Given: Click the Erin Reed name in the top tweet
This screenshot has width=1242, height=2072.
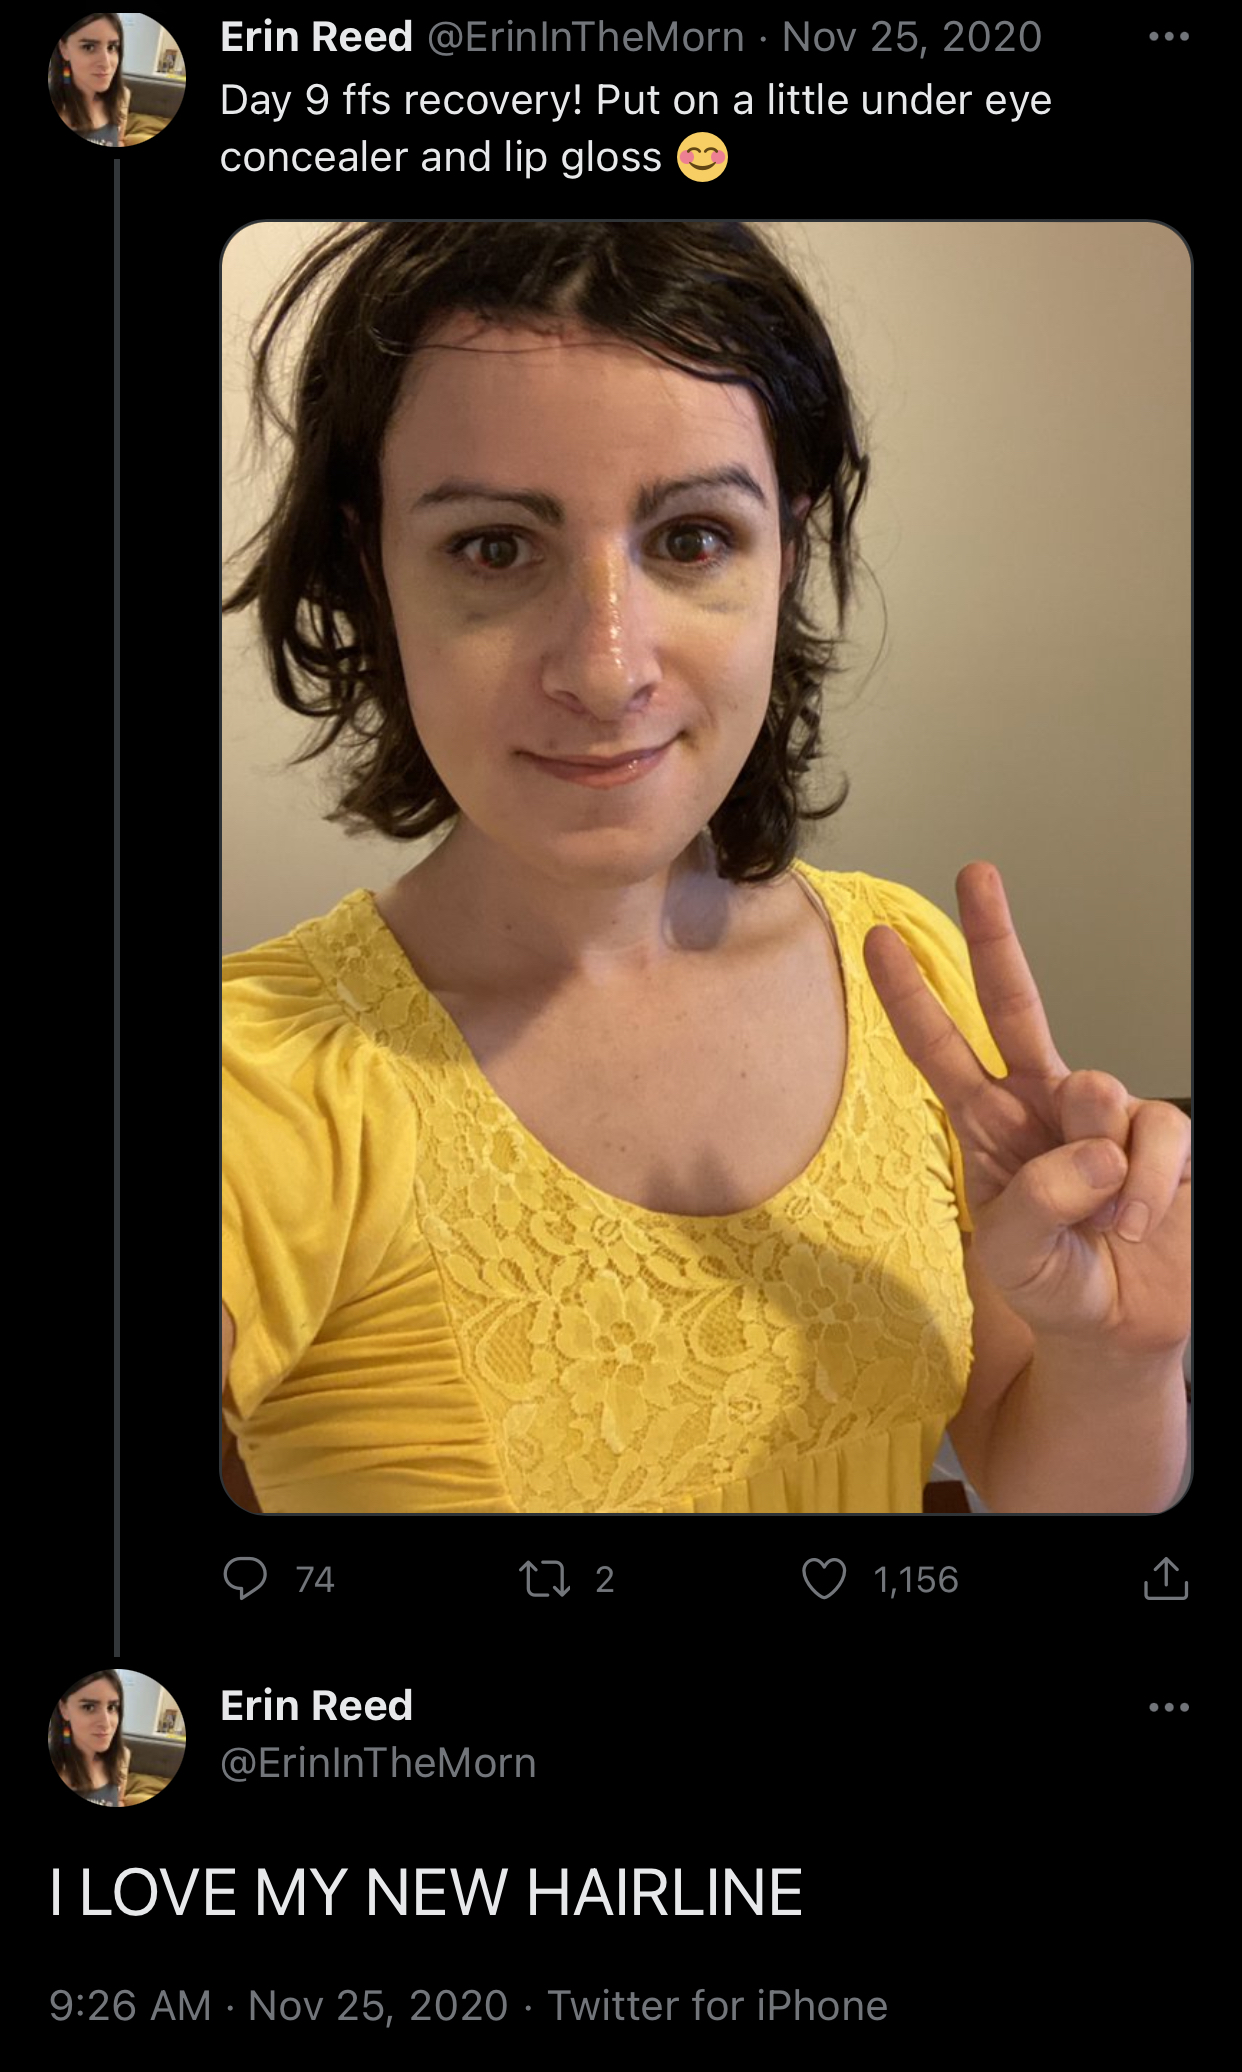Looking at the screenshot, I should pos(316,38).
